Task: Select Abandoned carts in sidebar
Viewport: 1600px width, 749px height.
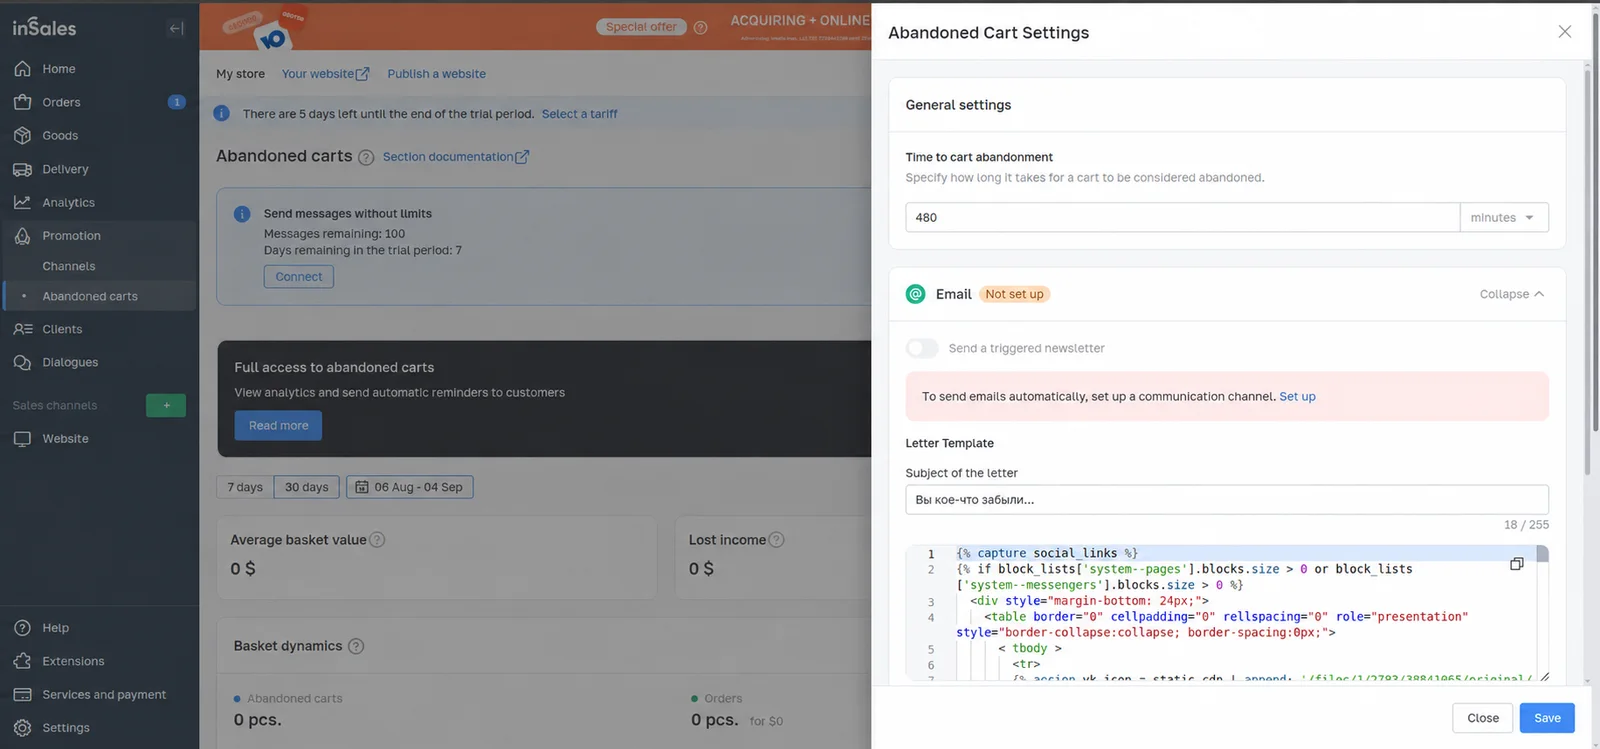Action: click(99, 296)
